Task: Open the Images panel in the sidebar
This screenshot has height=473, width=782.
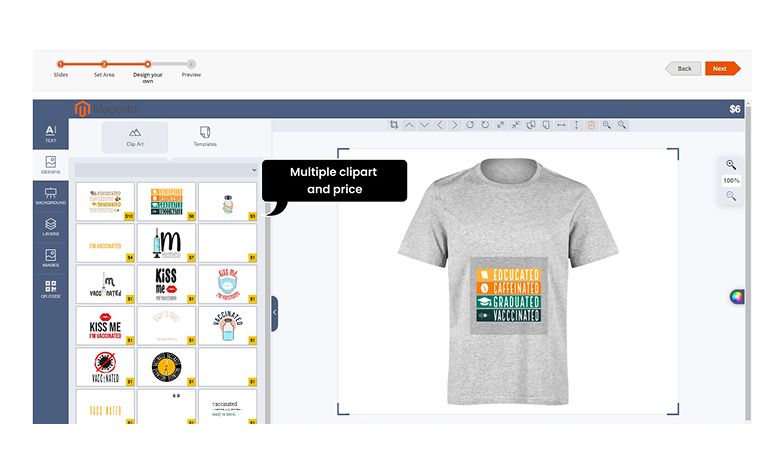Action: click(50, 259)
